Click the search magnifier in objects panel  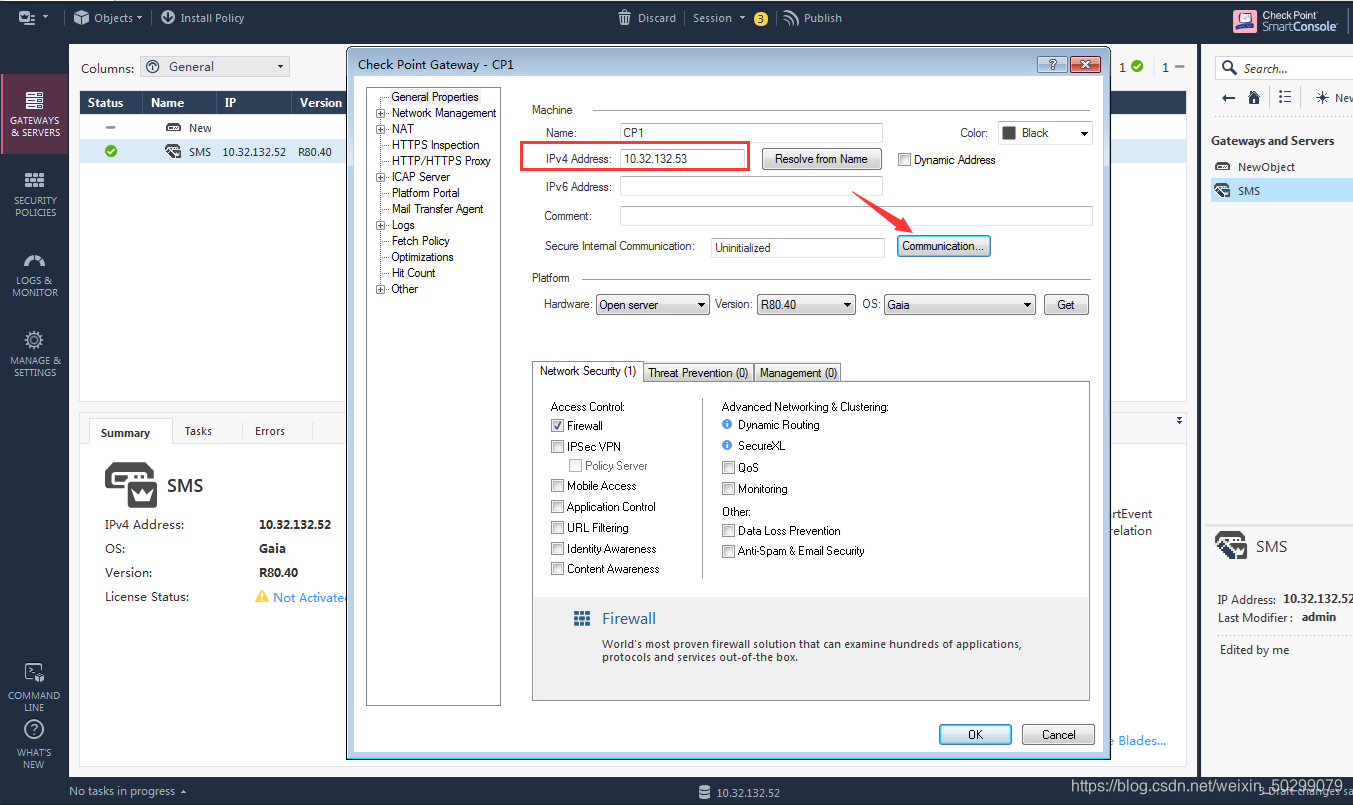coord(1229,68)
